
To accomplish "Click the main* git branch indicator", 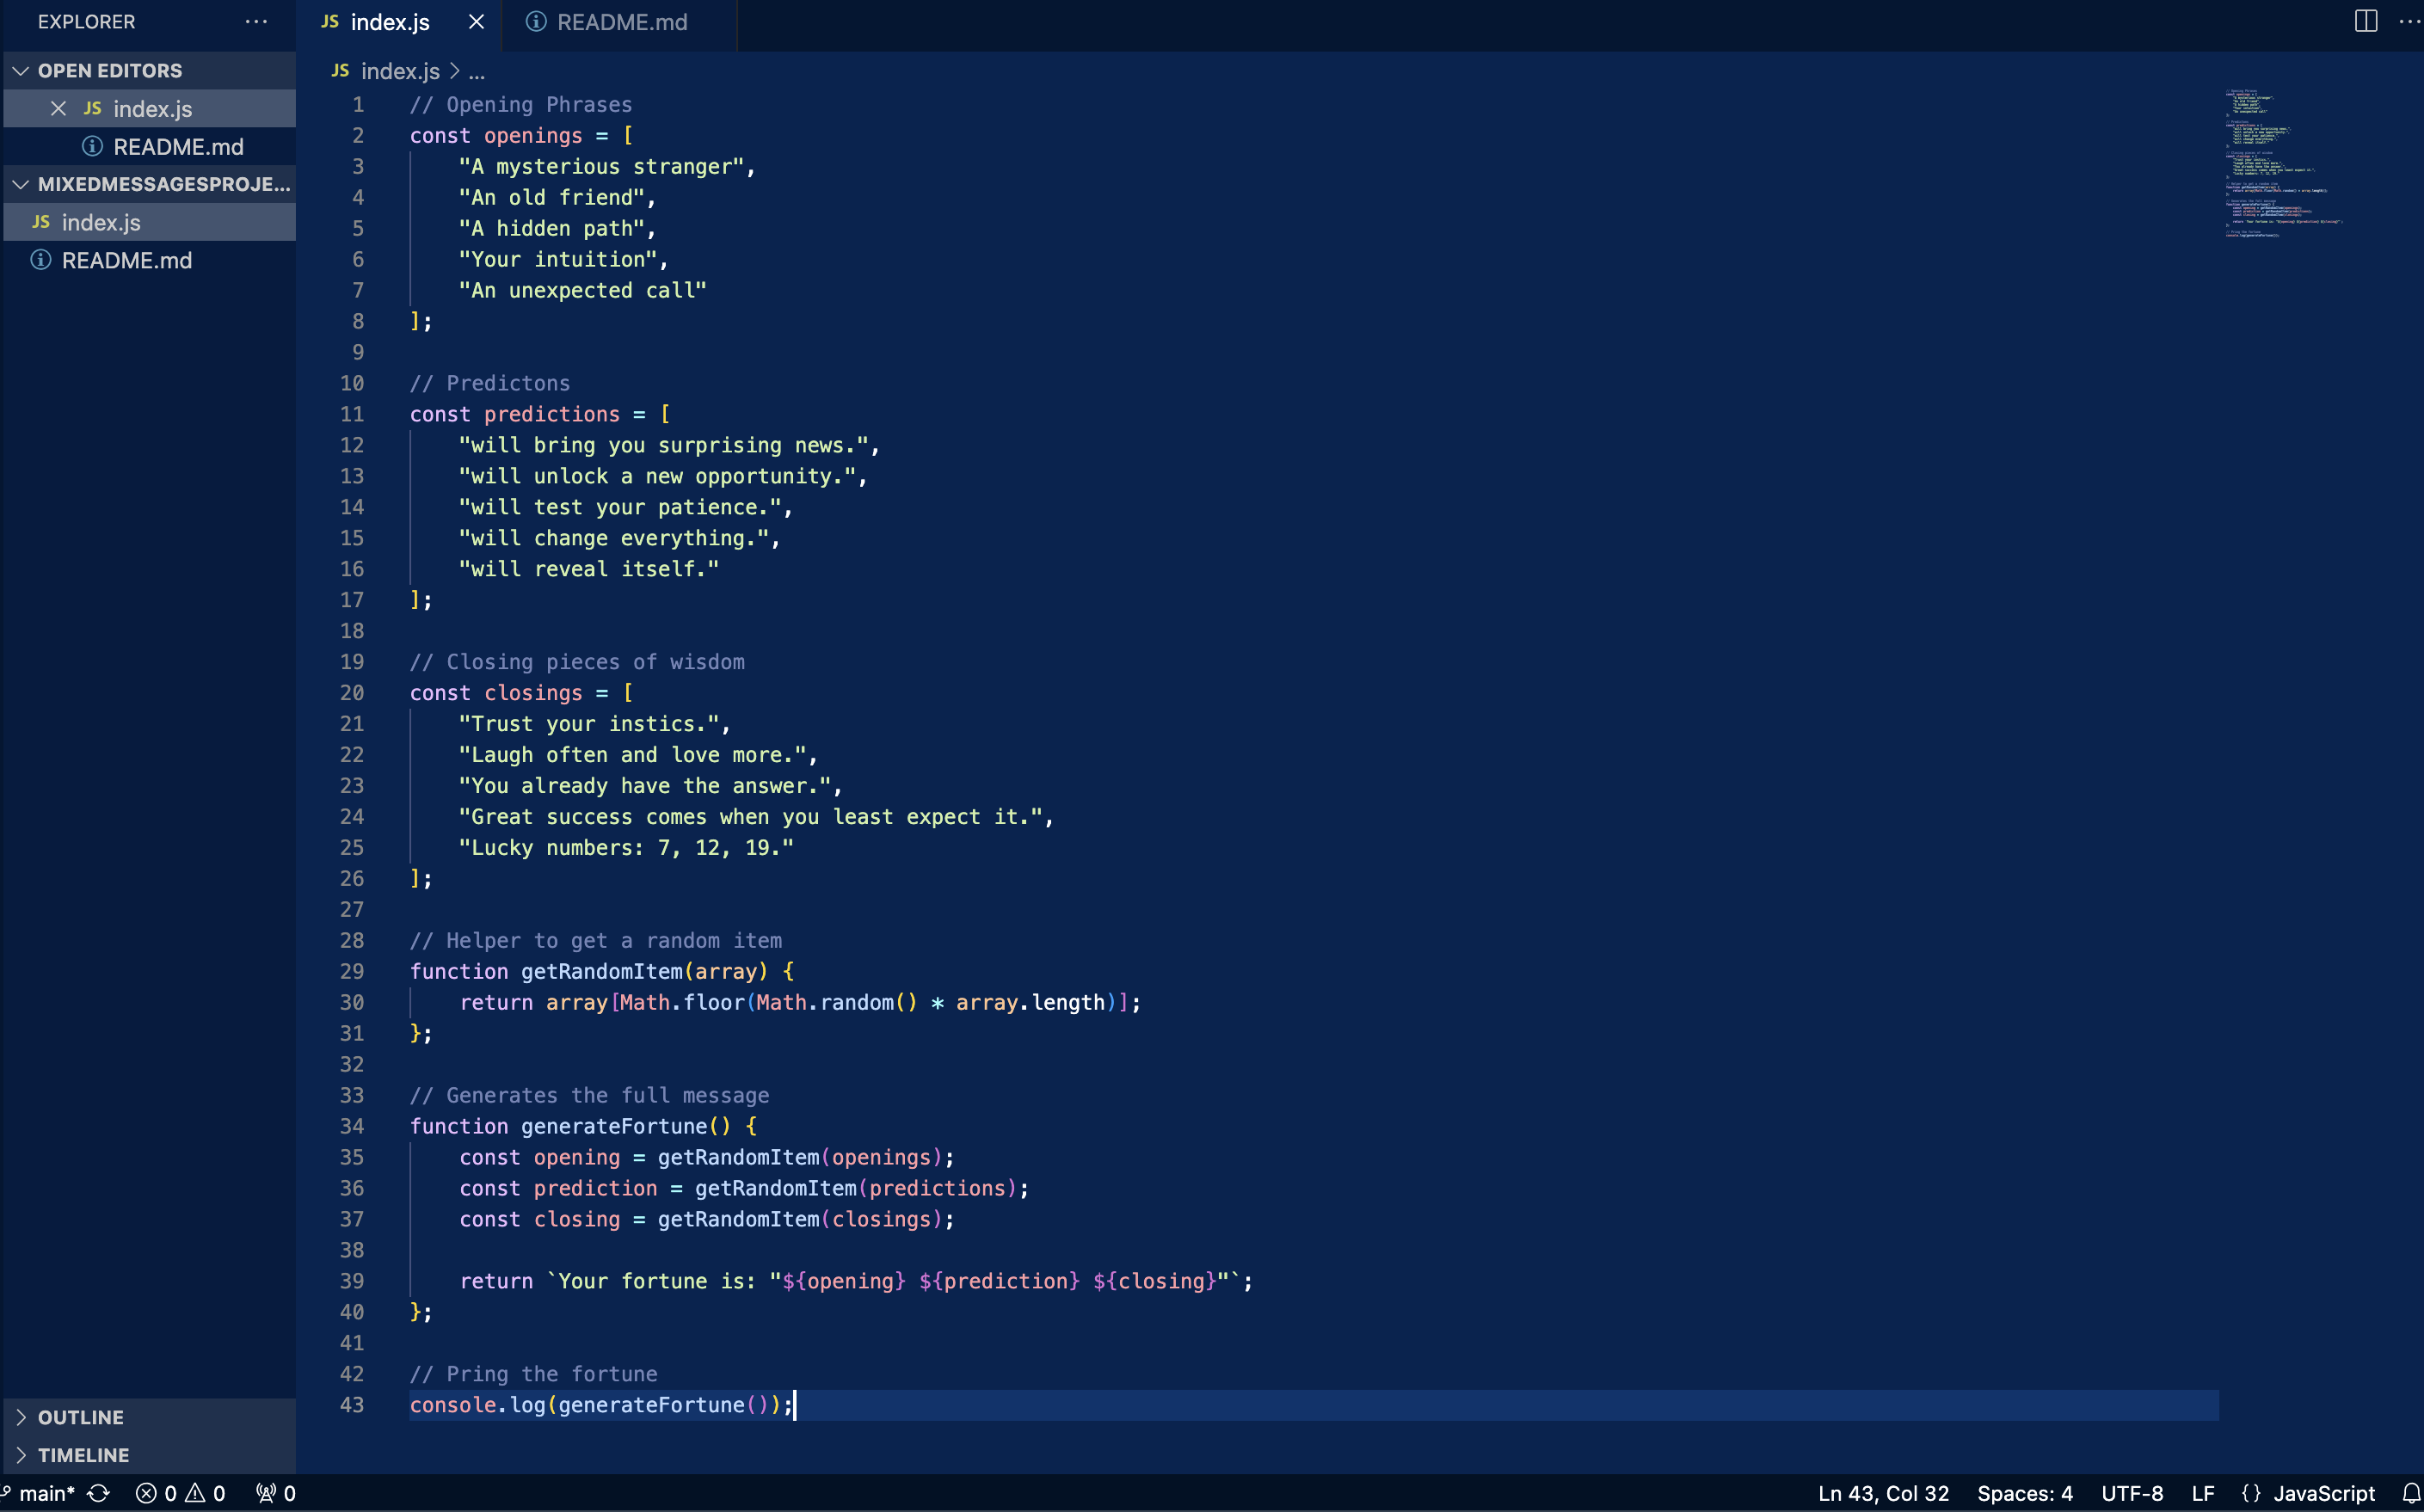I will (38, 1493).
